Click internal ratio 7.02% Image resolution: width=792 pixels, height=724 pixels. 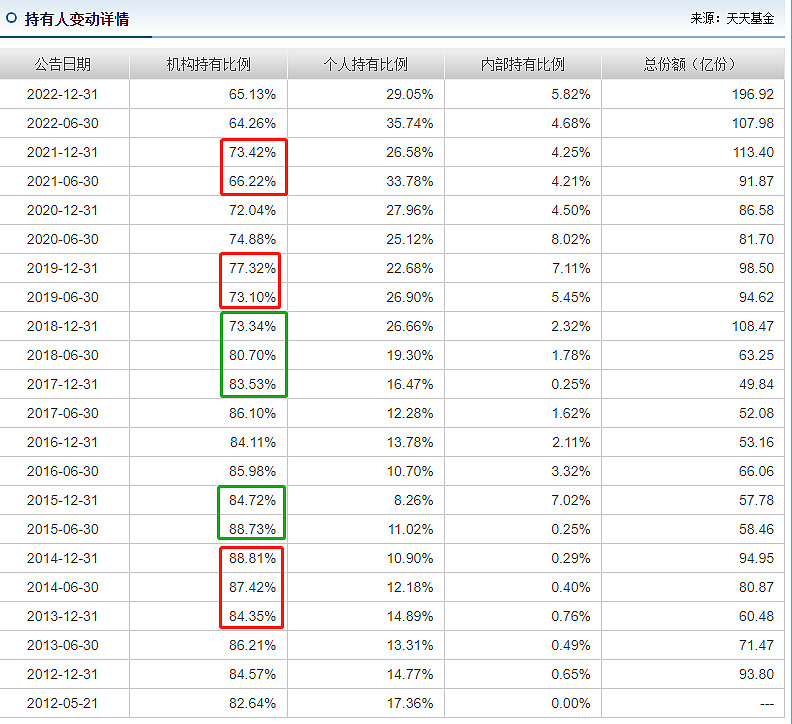571,500
